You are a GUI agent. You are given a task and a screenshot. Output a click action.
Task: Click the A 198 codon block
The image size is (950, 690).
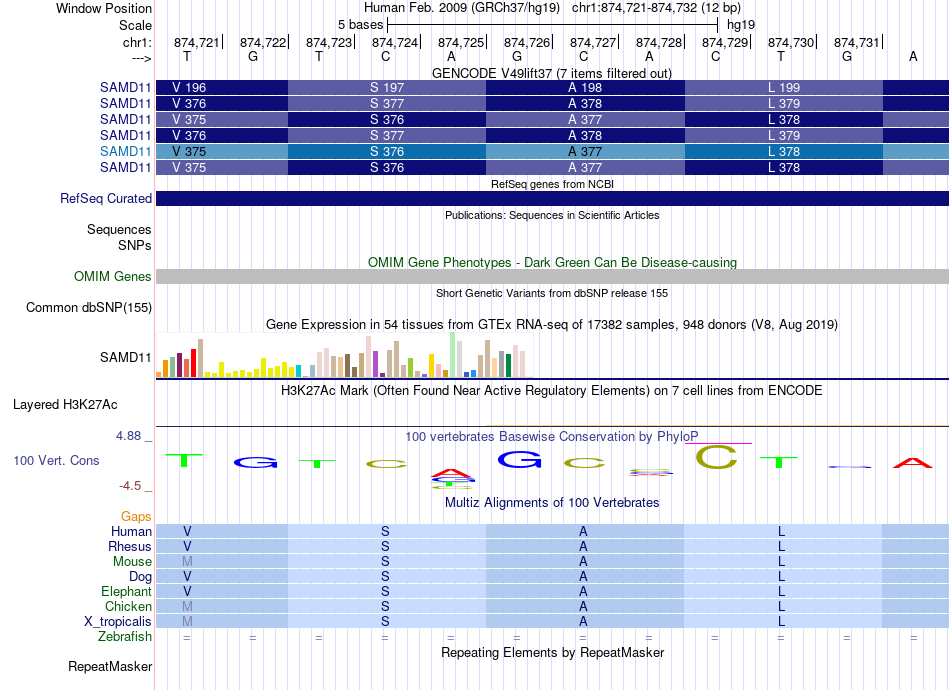[585, 87]
